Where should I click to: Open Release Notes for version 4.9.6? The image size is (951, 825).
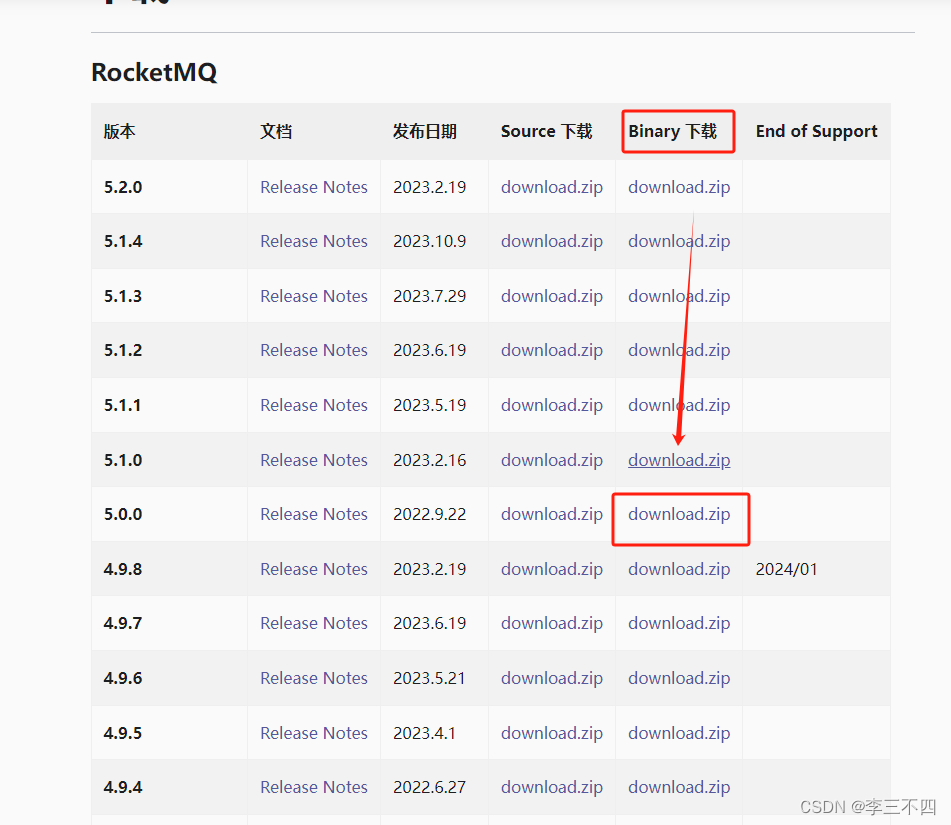tap(314, 678)
